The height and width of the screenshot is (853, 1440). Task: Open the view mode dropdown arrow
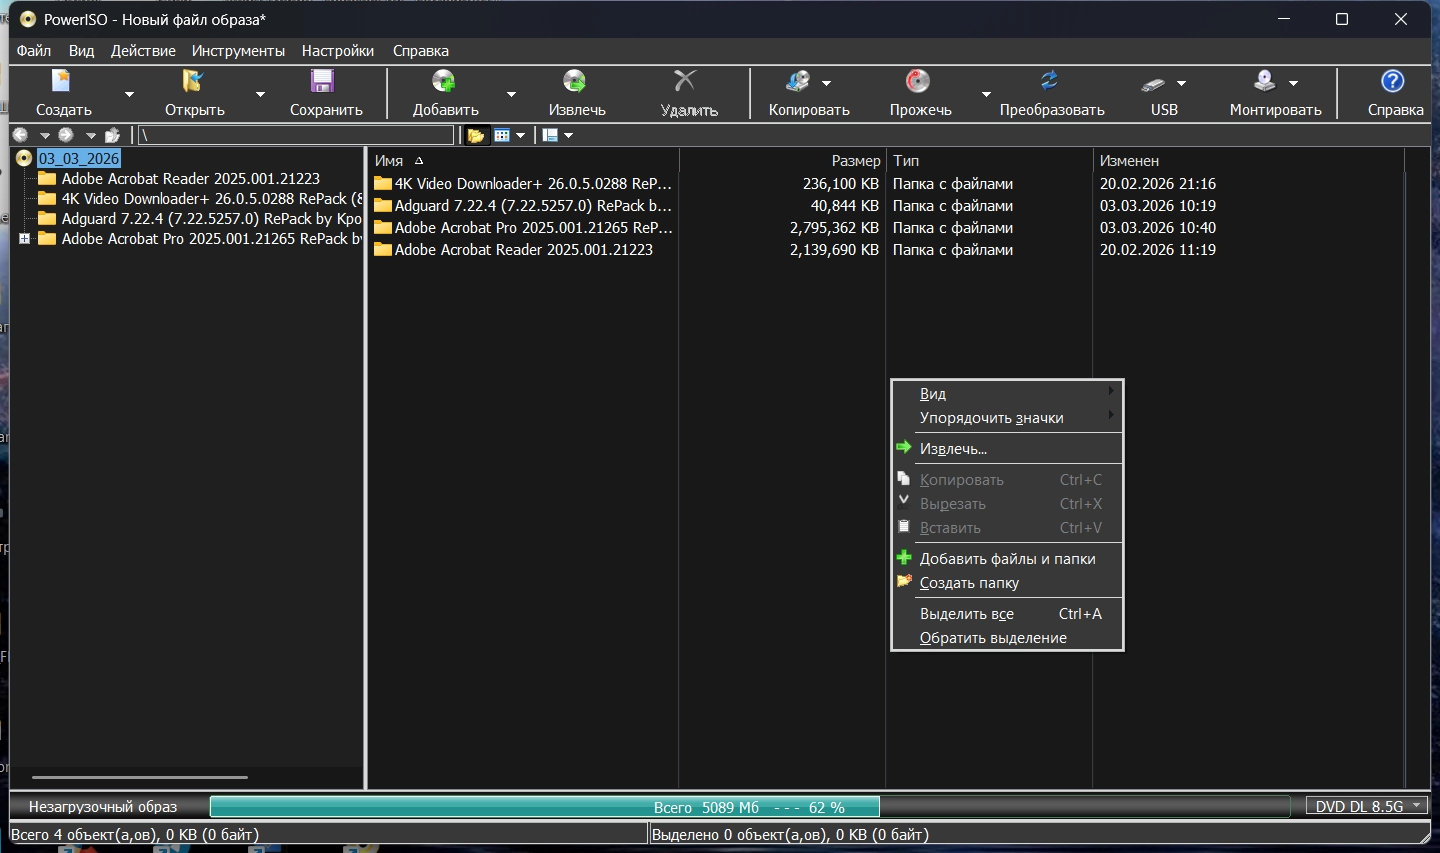520,136
